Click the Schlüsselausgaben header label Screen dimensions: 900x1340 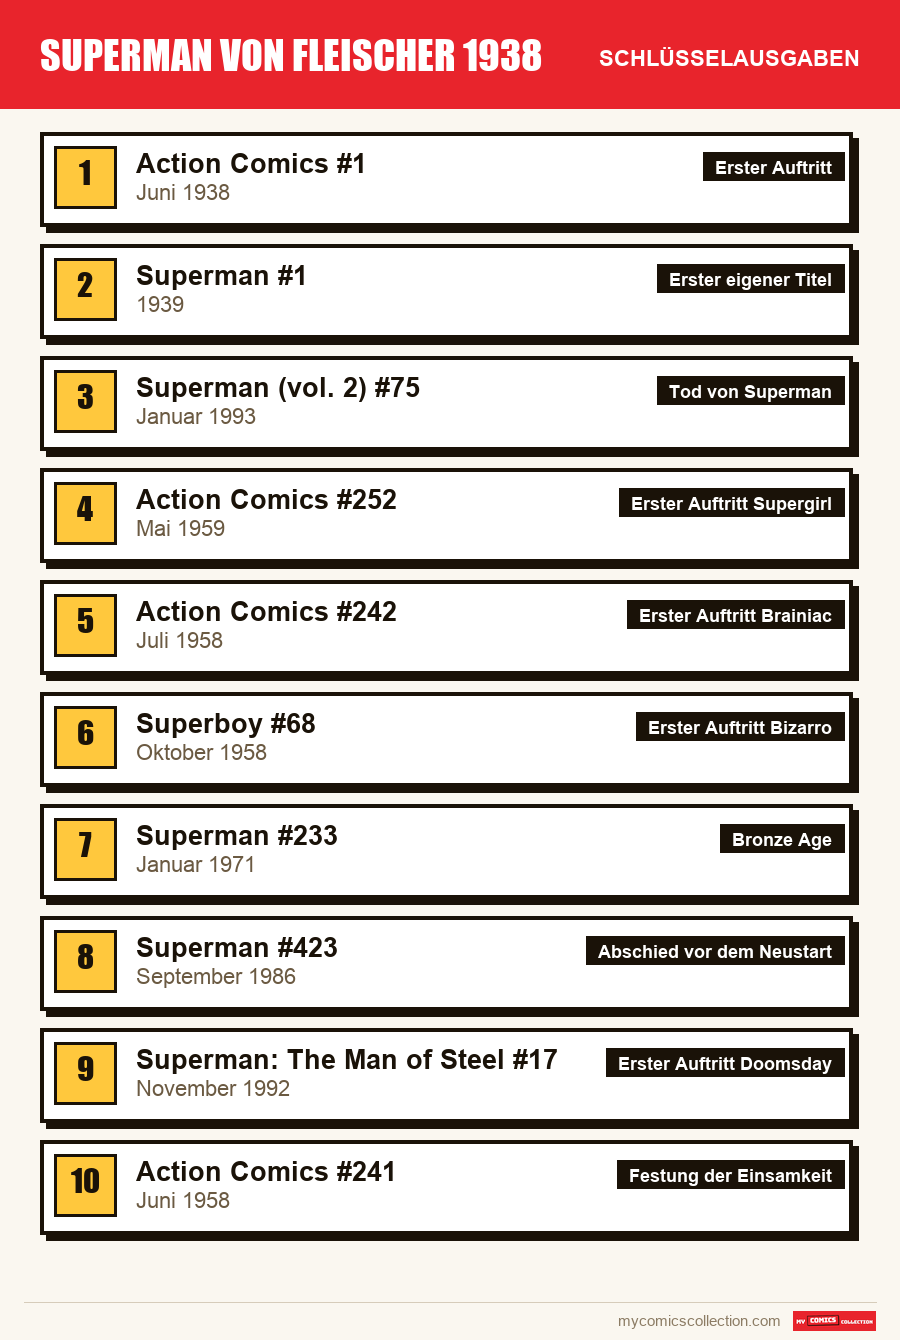pyautogui.click(x=729, y=58)
